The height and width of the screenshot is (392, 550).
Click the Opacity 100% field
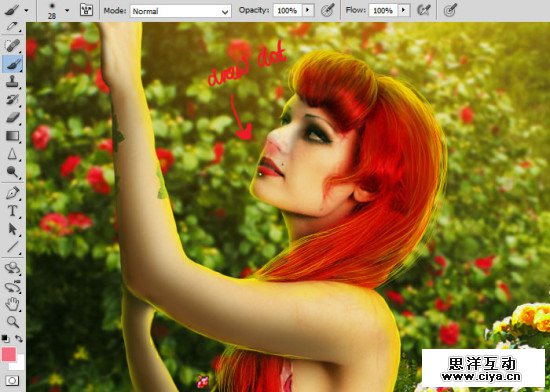(x=287, y=11)
